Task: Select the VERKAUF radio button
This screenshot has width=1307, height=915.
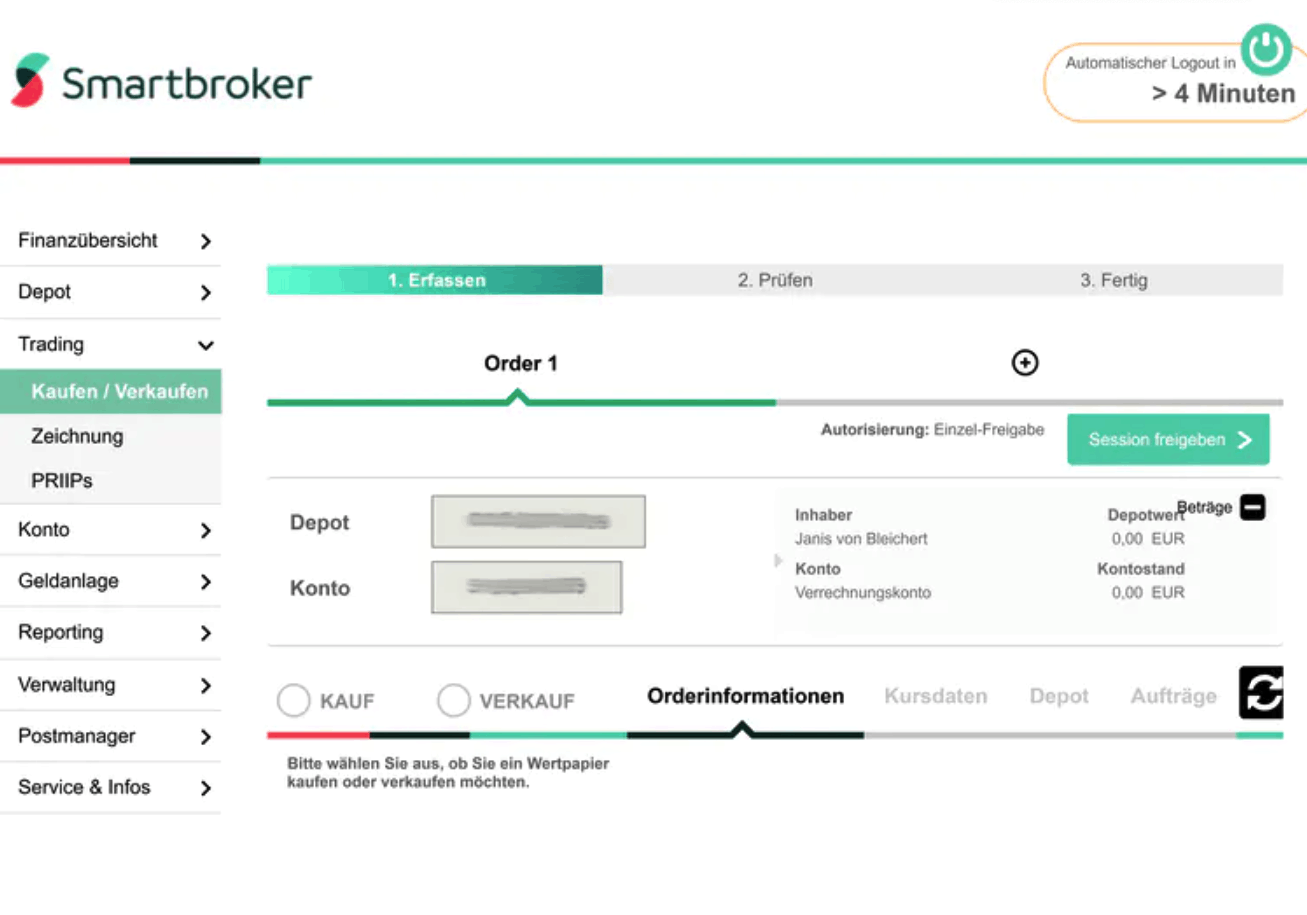Action: pos(454,700)
